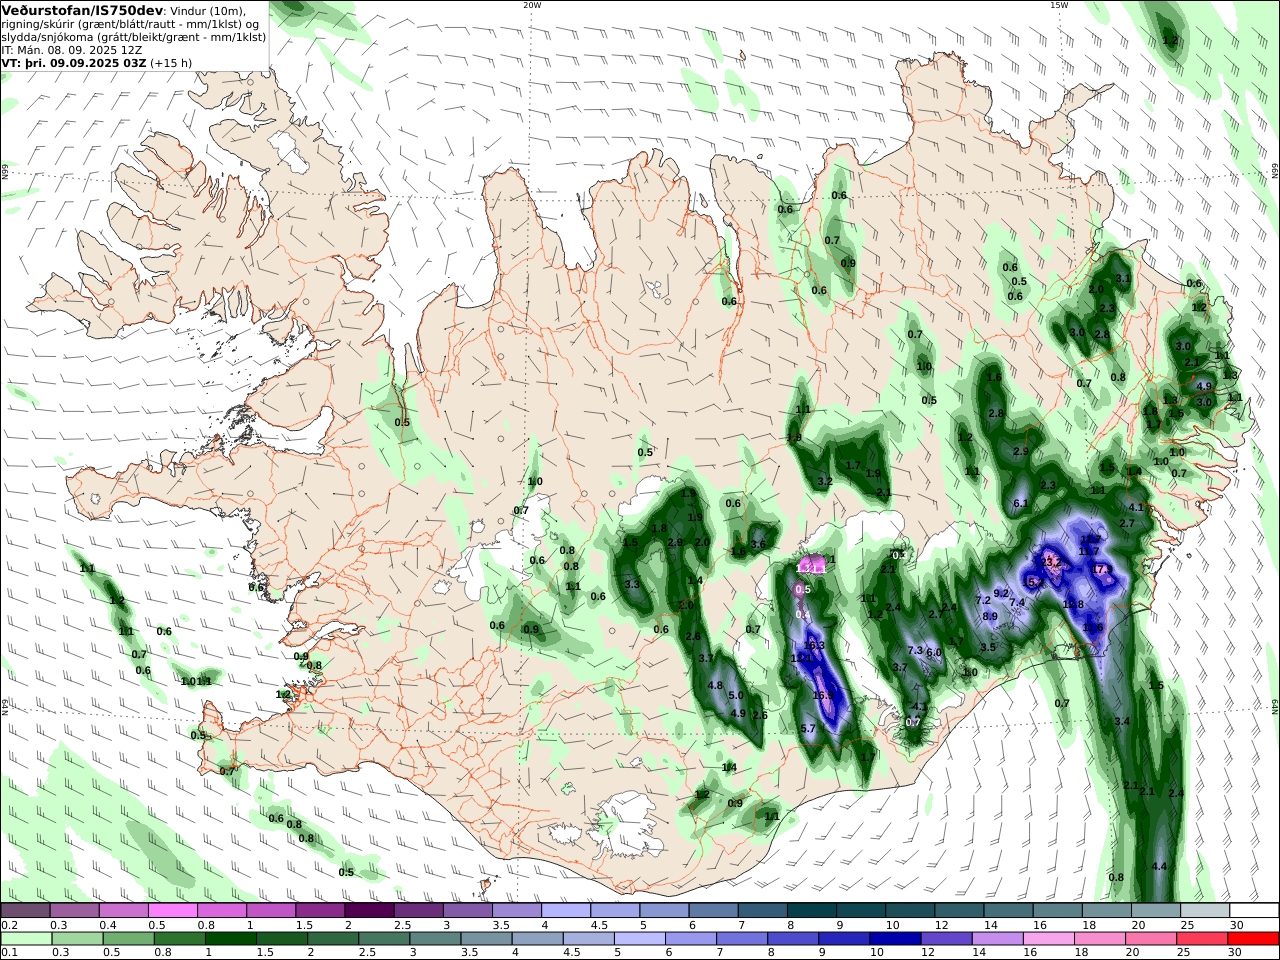Click the 3.2 precipitation value on the map

click(825, 481)
